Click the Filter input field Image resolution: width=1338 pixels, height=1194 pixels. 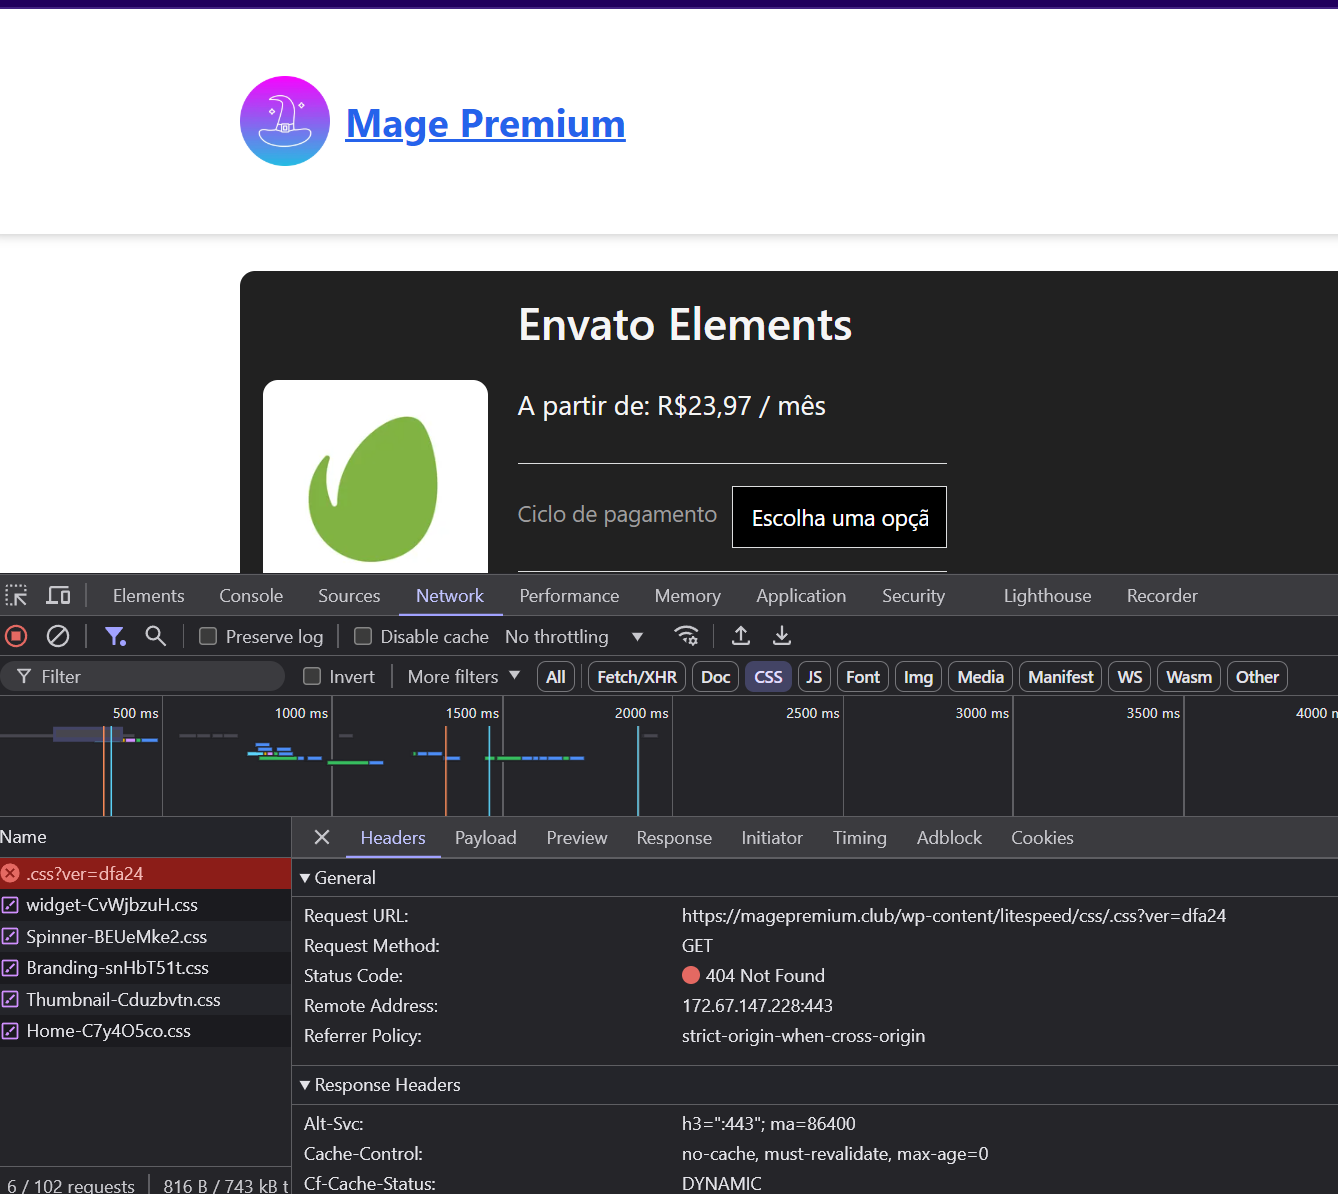[143, 676]
